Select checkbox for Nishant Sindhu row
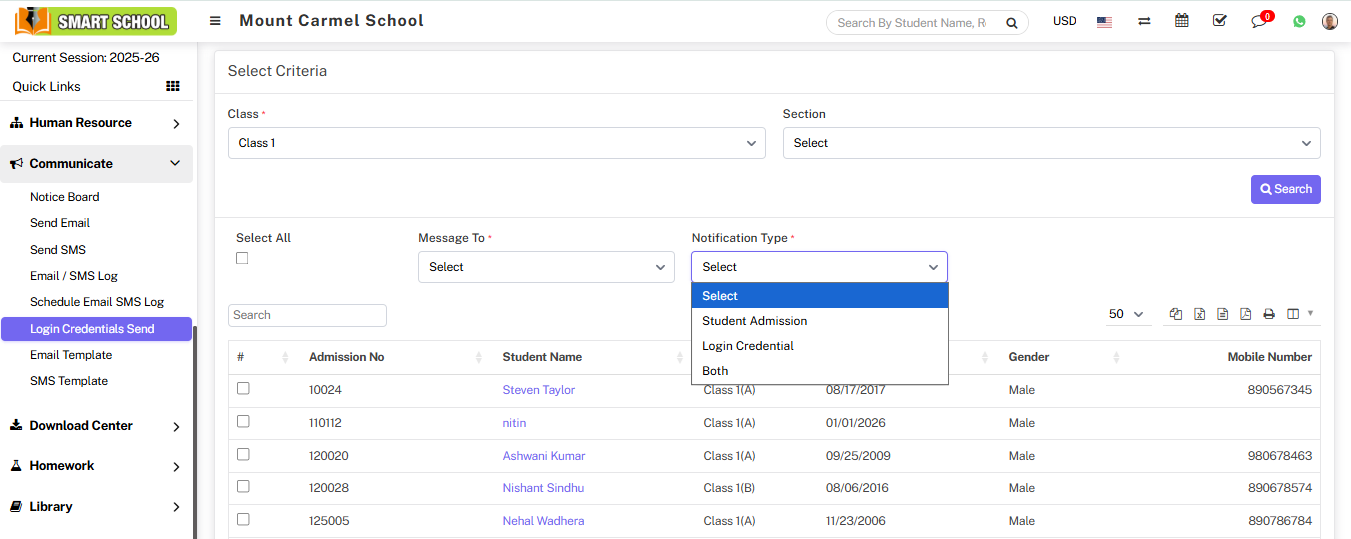Screen dimensions: 1351x539 click(x=243, y=487)
